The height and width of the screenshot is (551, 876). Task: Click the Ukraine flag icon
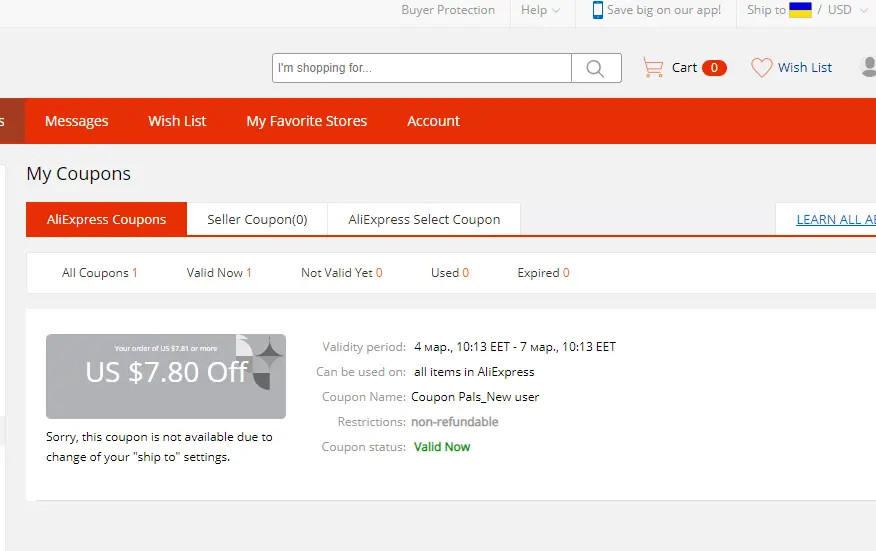tap(800, 10)
